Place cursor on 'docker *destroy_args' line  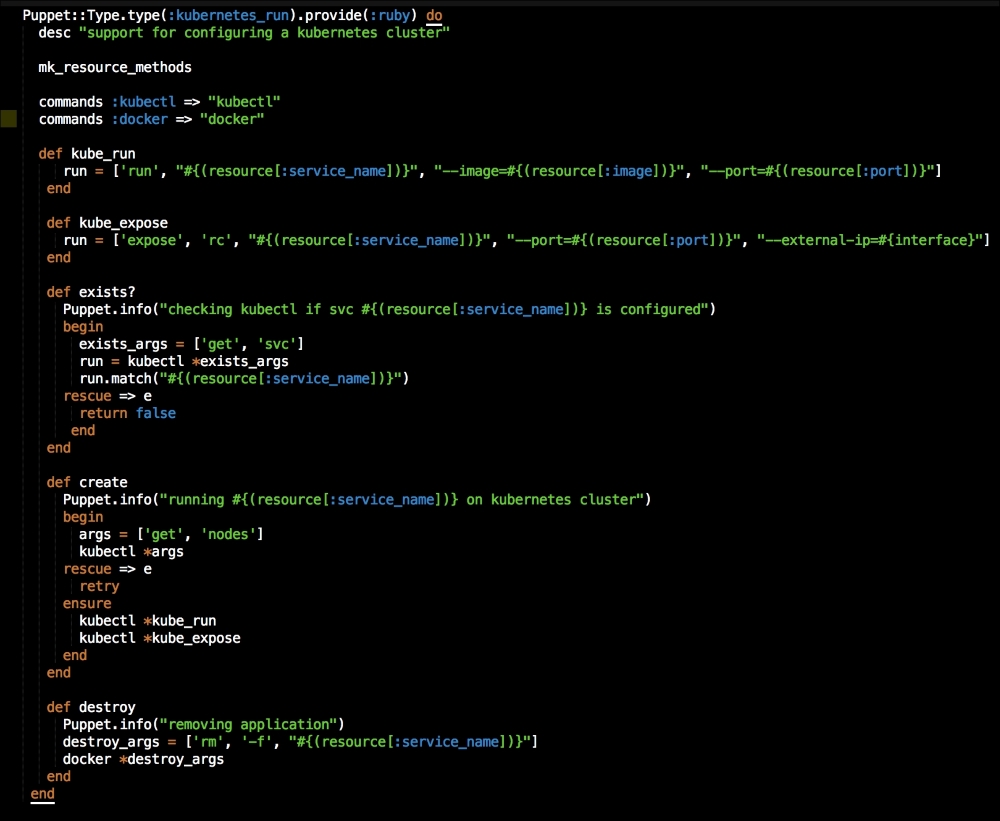(x=143, y=759)
